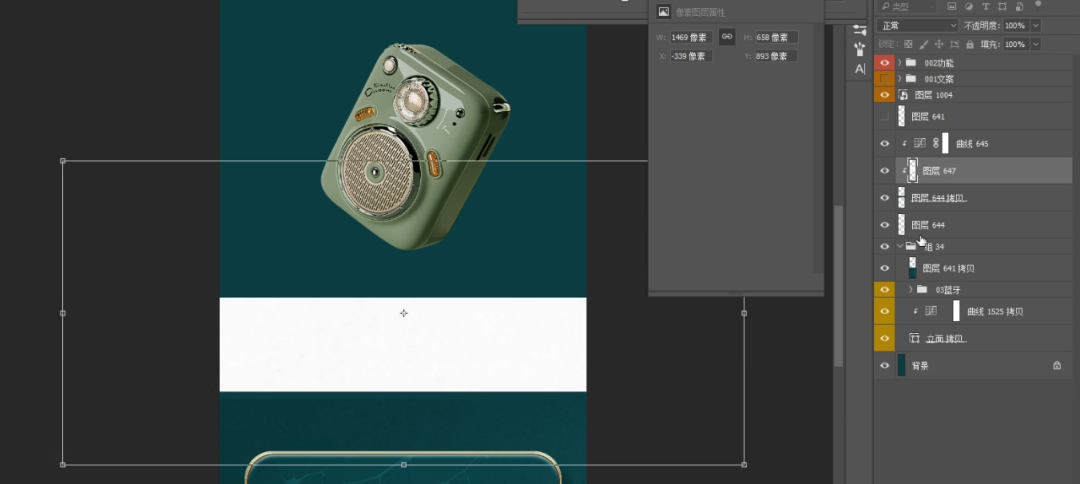Click prevent artboard auto-nesting lock icon

point(954,44)
